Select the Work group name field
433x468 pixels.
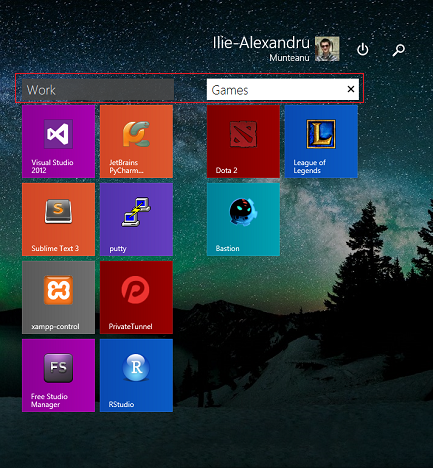tap(98, 89)
